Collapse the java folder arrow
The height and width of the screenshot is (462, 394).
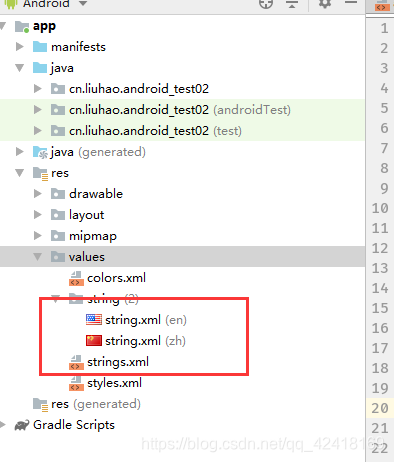(x=20, y=68)
